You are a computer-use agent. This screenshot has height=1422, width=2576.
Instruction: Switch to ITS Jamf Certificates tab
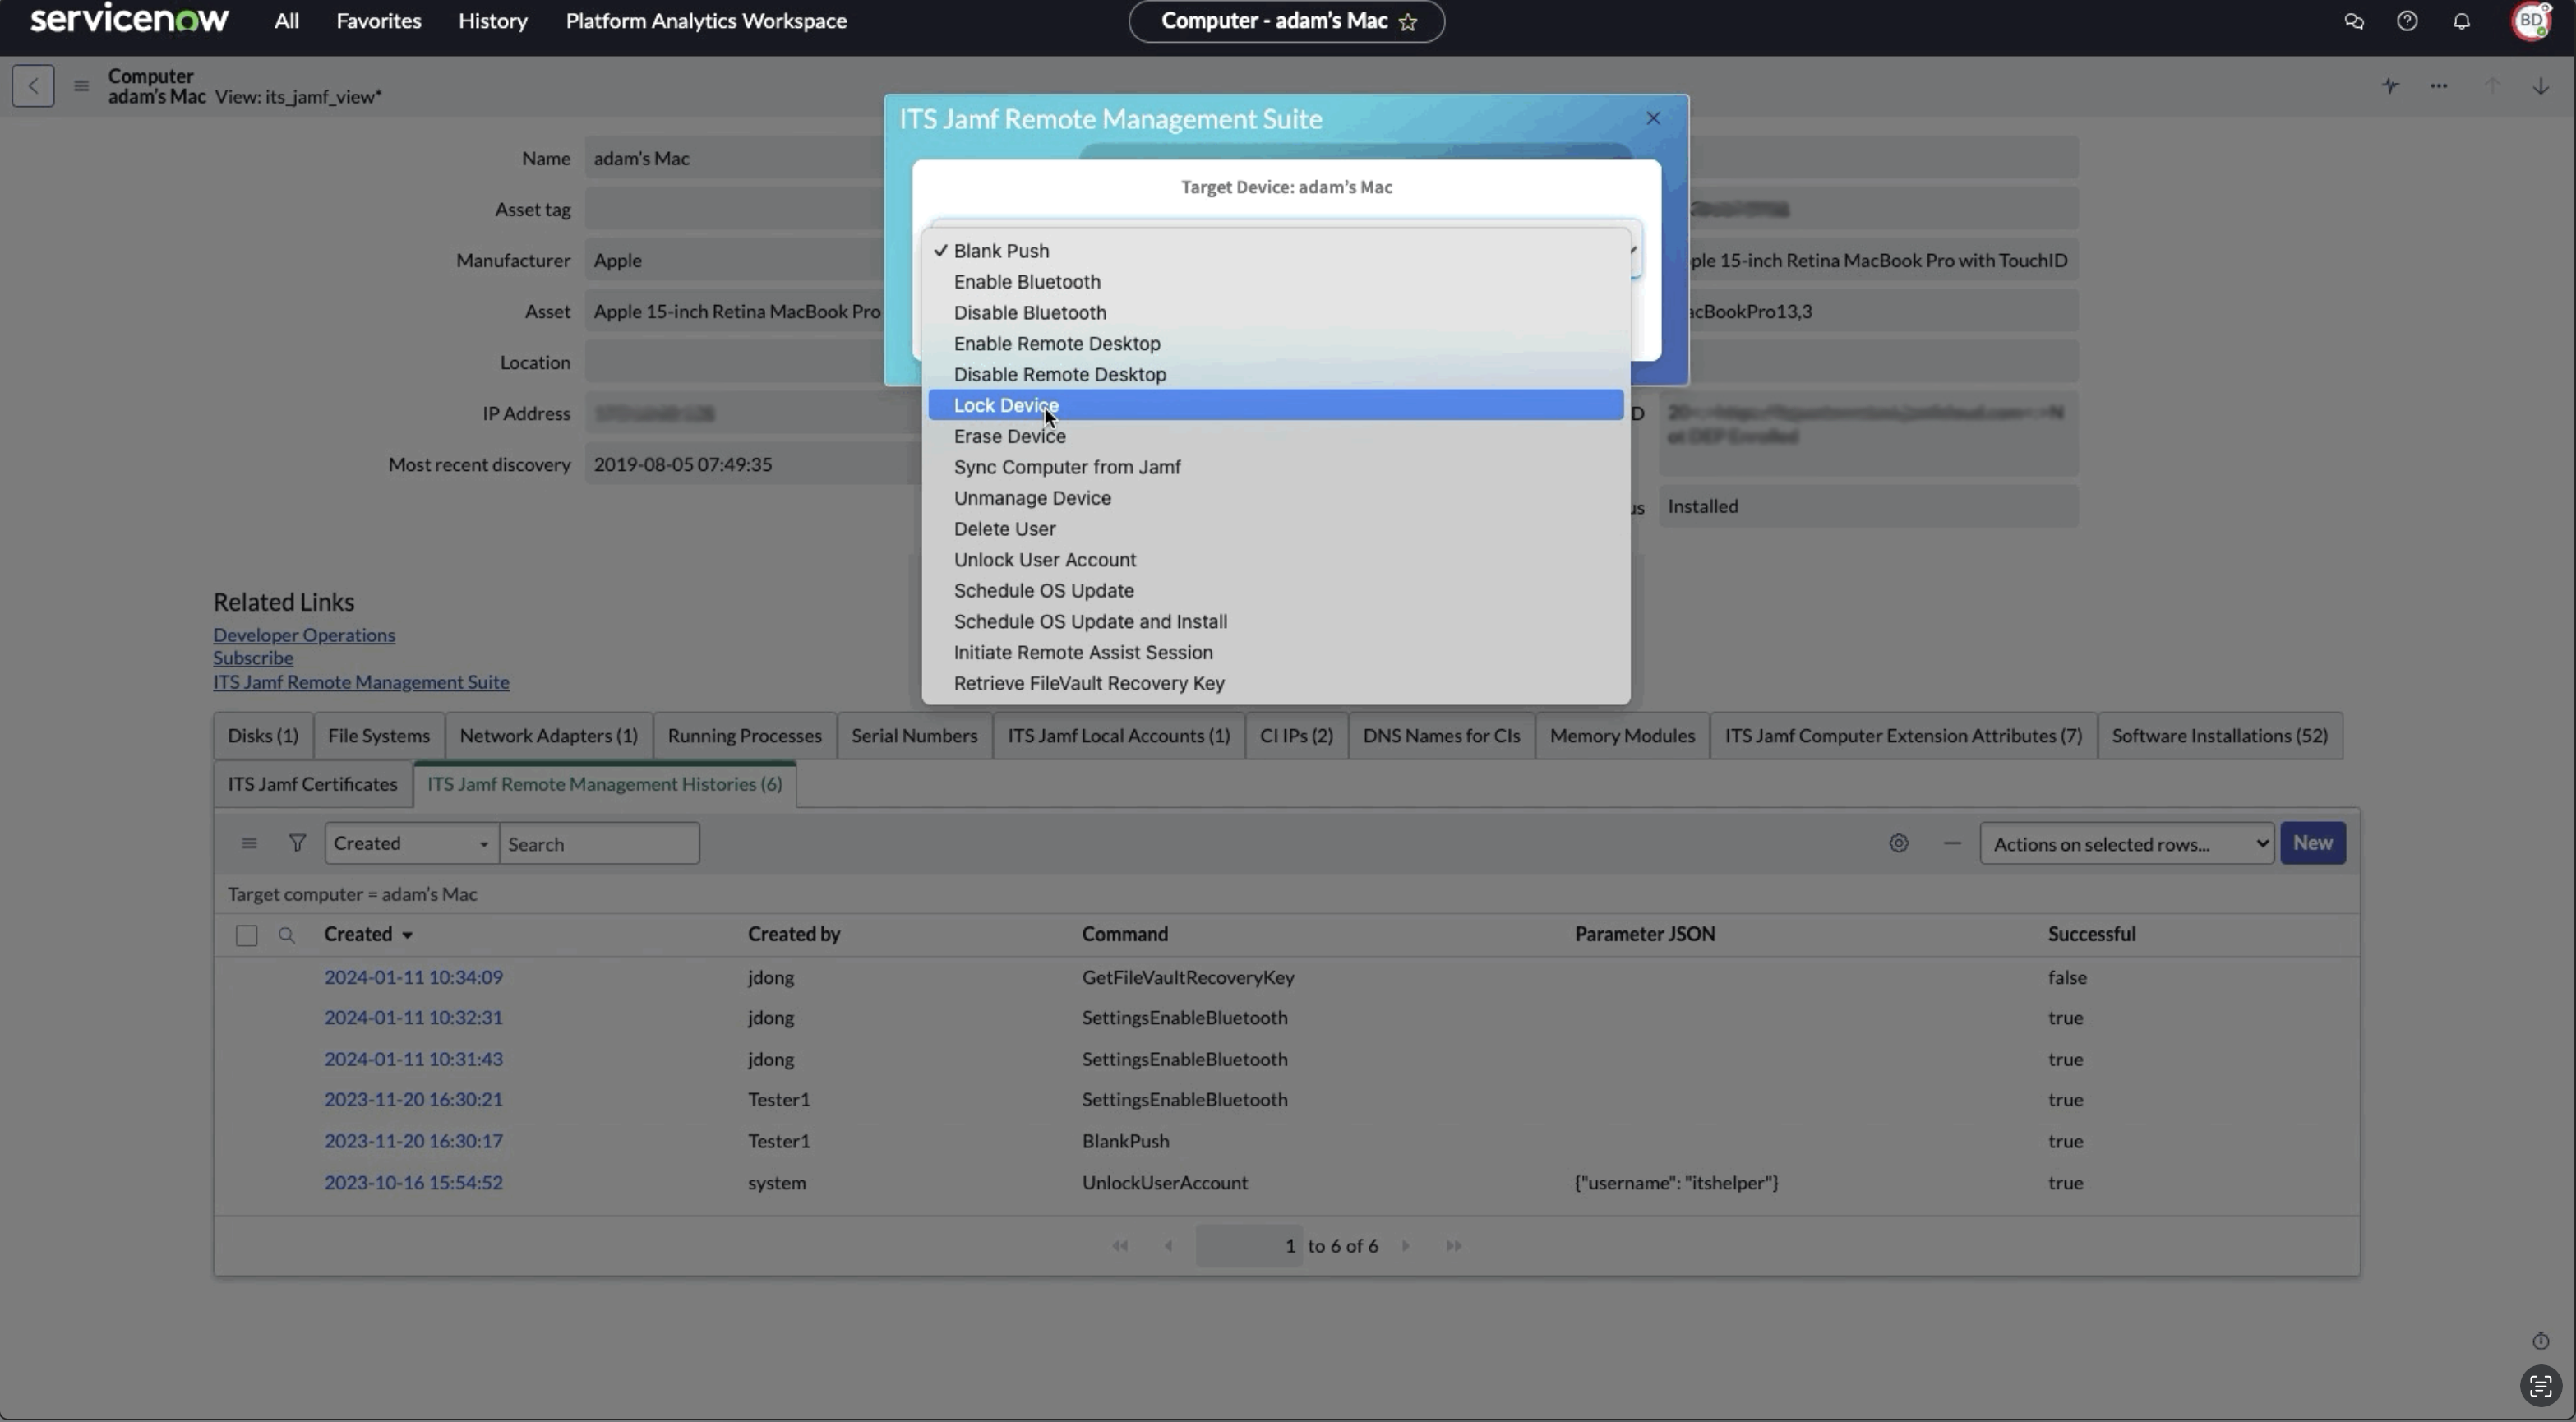(x=312, y=784)
